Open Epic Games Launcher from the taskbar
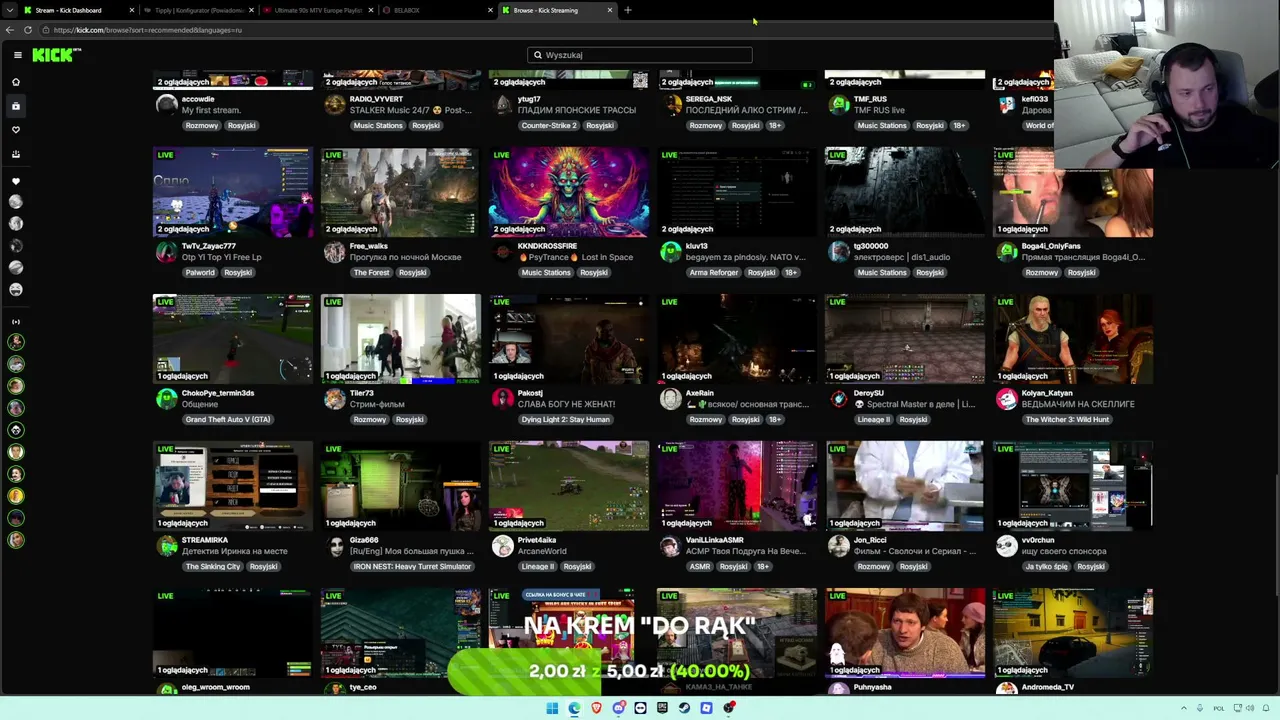The image size is (1280, 720). pos(663,708)
